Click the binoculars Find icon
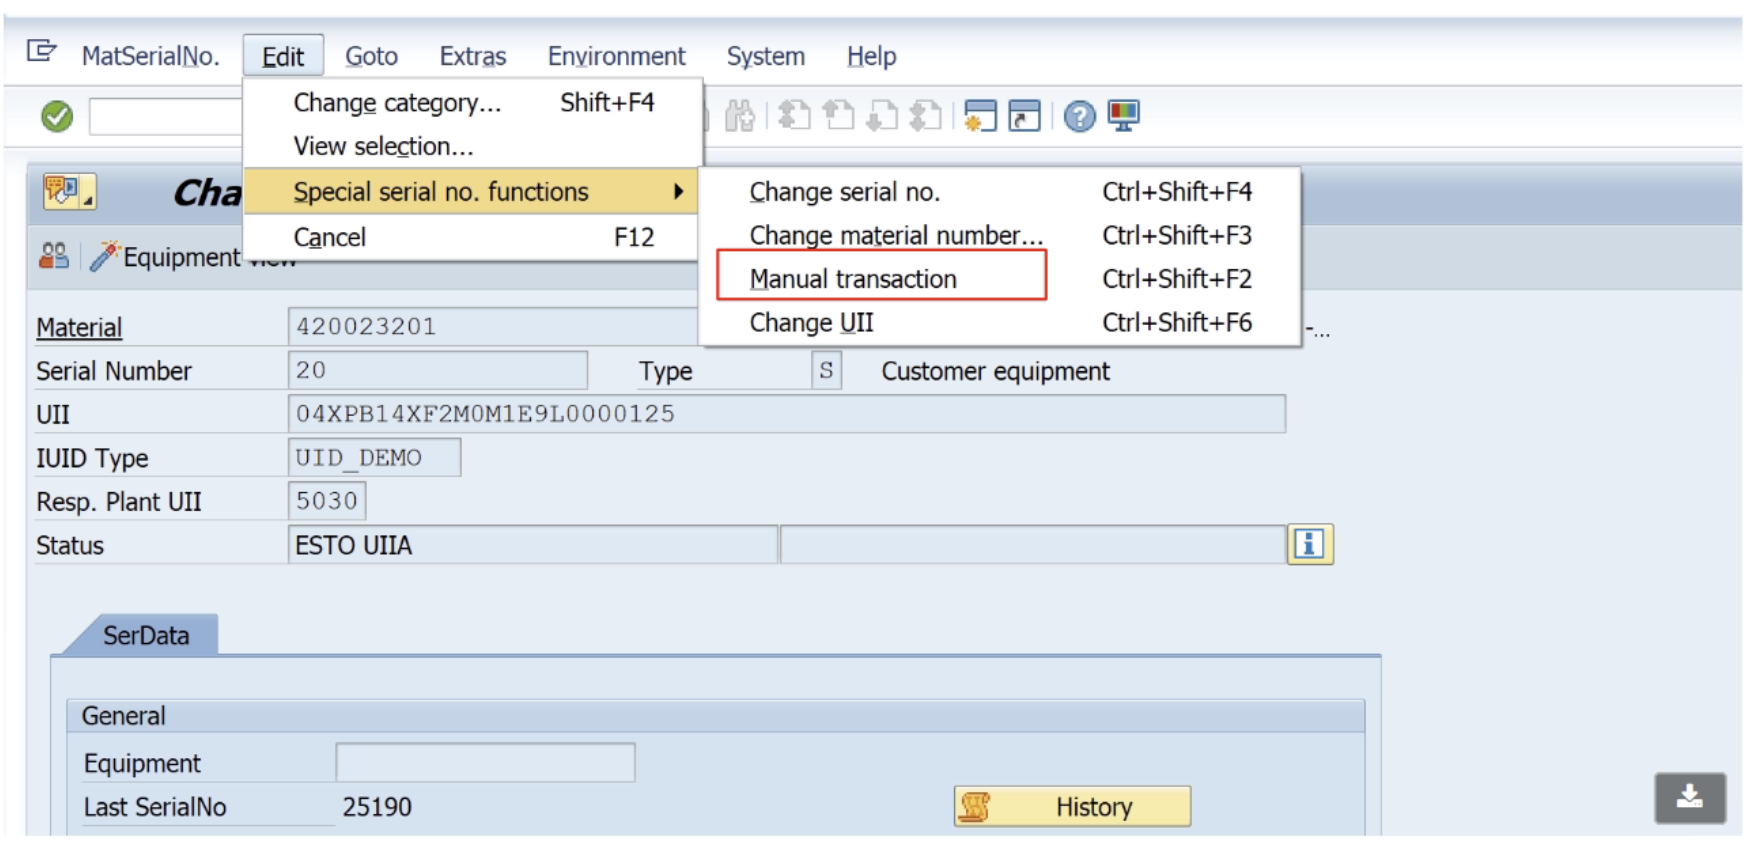Screen dimensions: 1752x848 (740, 117)
